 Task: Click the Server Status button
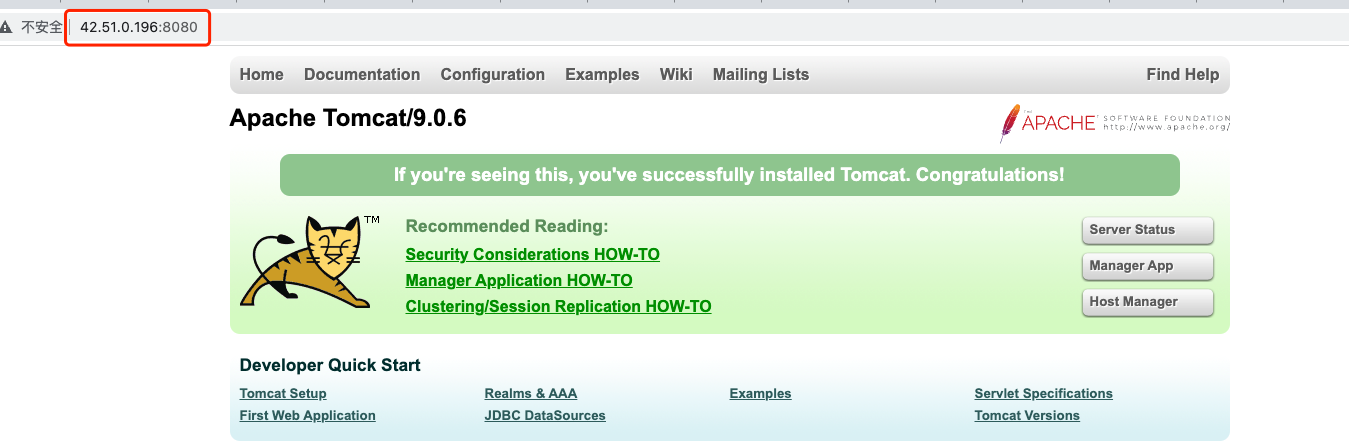[1147, 230]
